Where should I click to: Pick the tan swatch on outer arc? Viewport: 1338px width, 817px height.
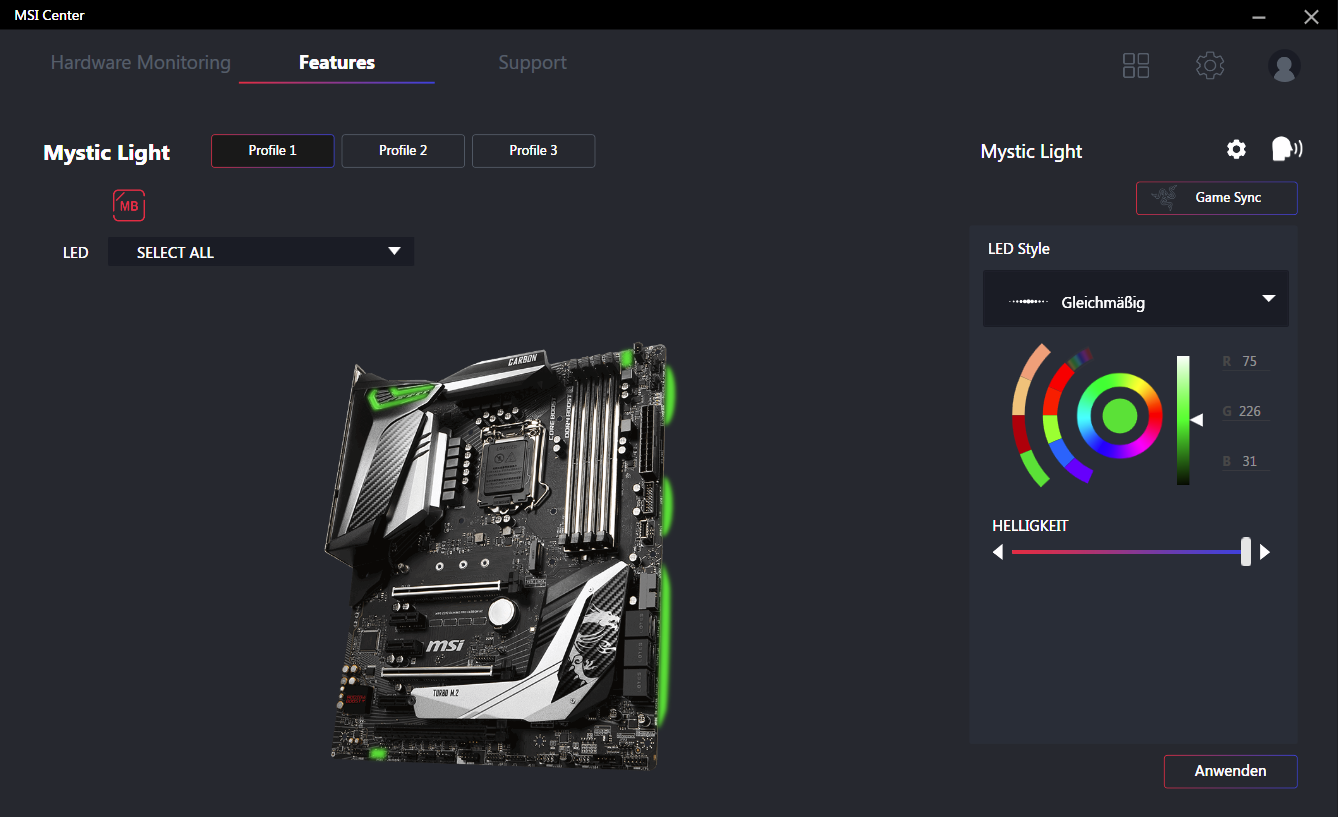(1020, 396)
